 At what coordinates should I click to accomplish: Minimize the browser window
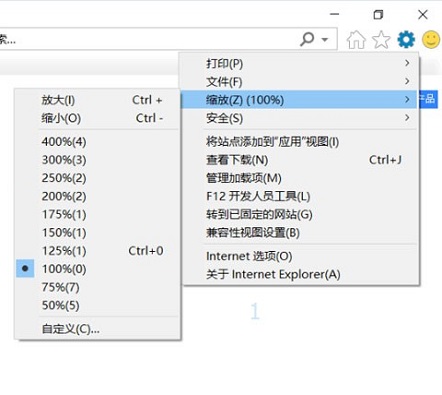pos(334,14)
